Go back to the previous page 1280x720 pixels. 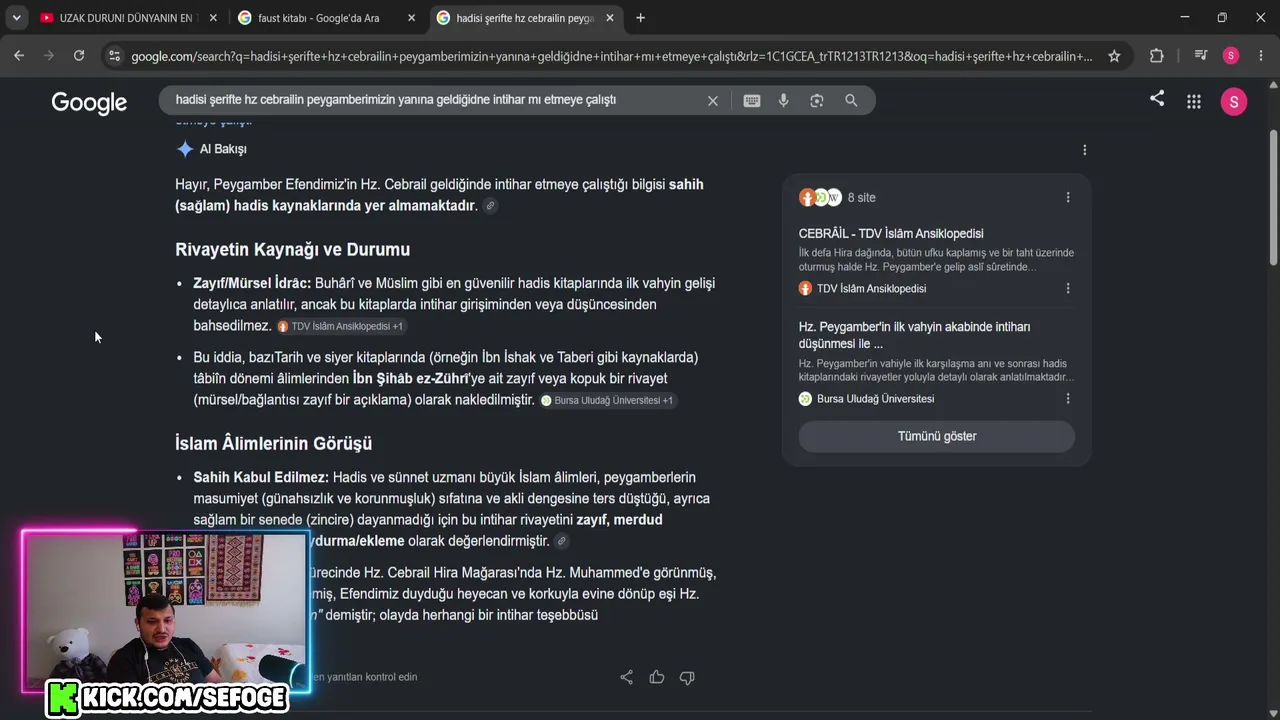[x=19, y=56]
